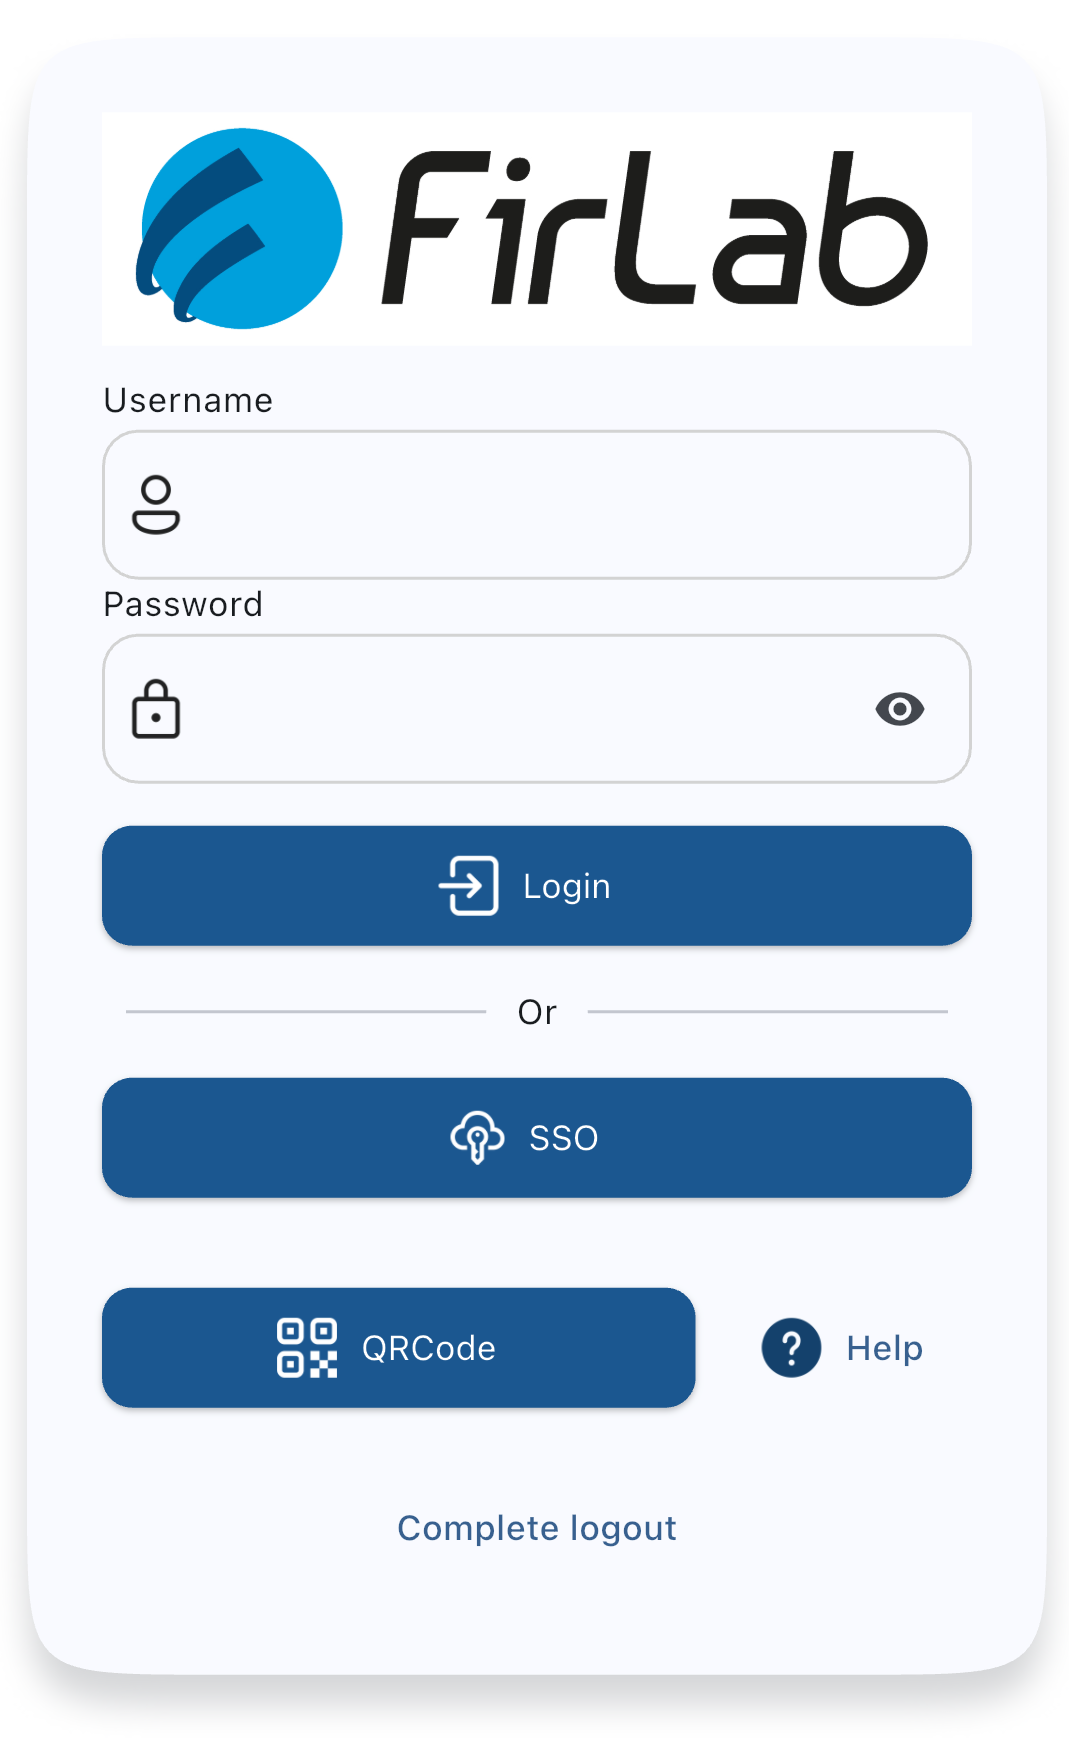Click the user icon in the Username field
The image size is (1069, 1746).
[157, 504]
